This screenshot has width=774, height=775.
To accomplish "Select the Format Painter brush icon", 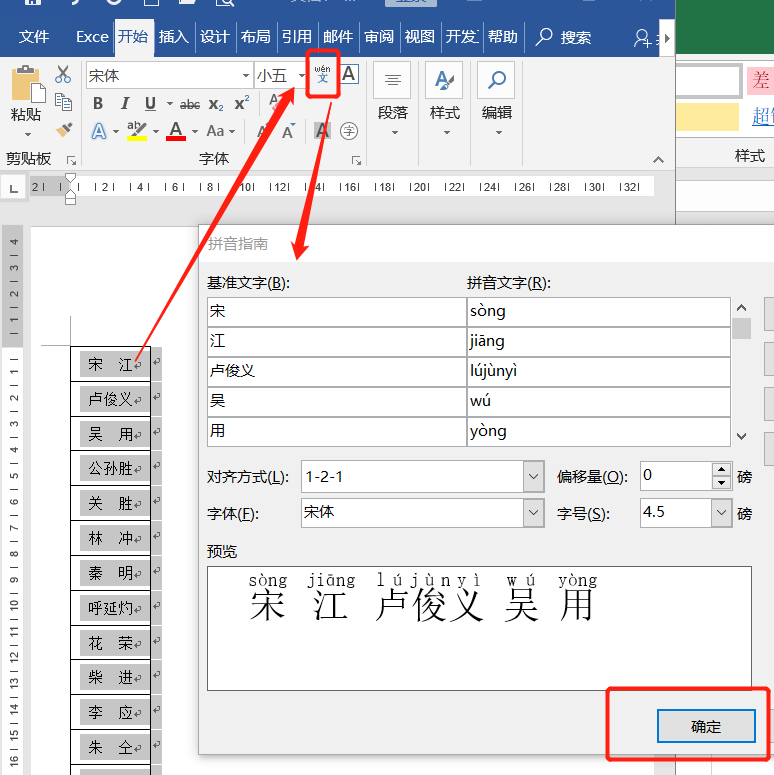I will [x=64, y=129].
